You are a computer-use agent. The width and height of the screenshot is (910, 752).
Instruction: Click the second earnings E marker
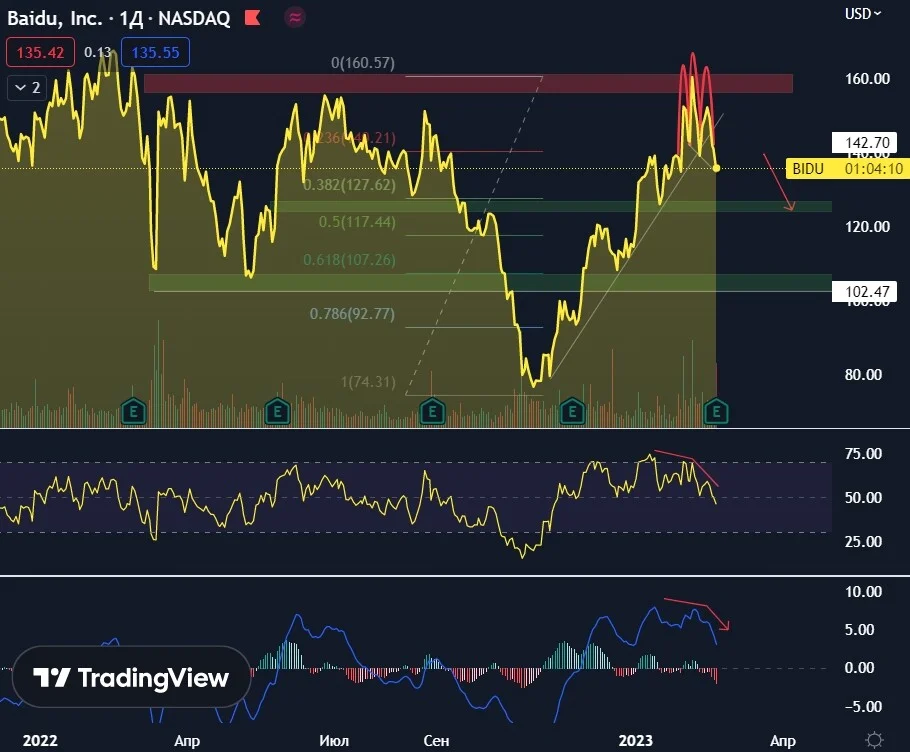(x=277, y=412)
